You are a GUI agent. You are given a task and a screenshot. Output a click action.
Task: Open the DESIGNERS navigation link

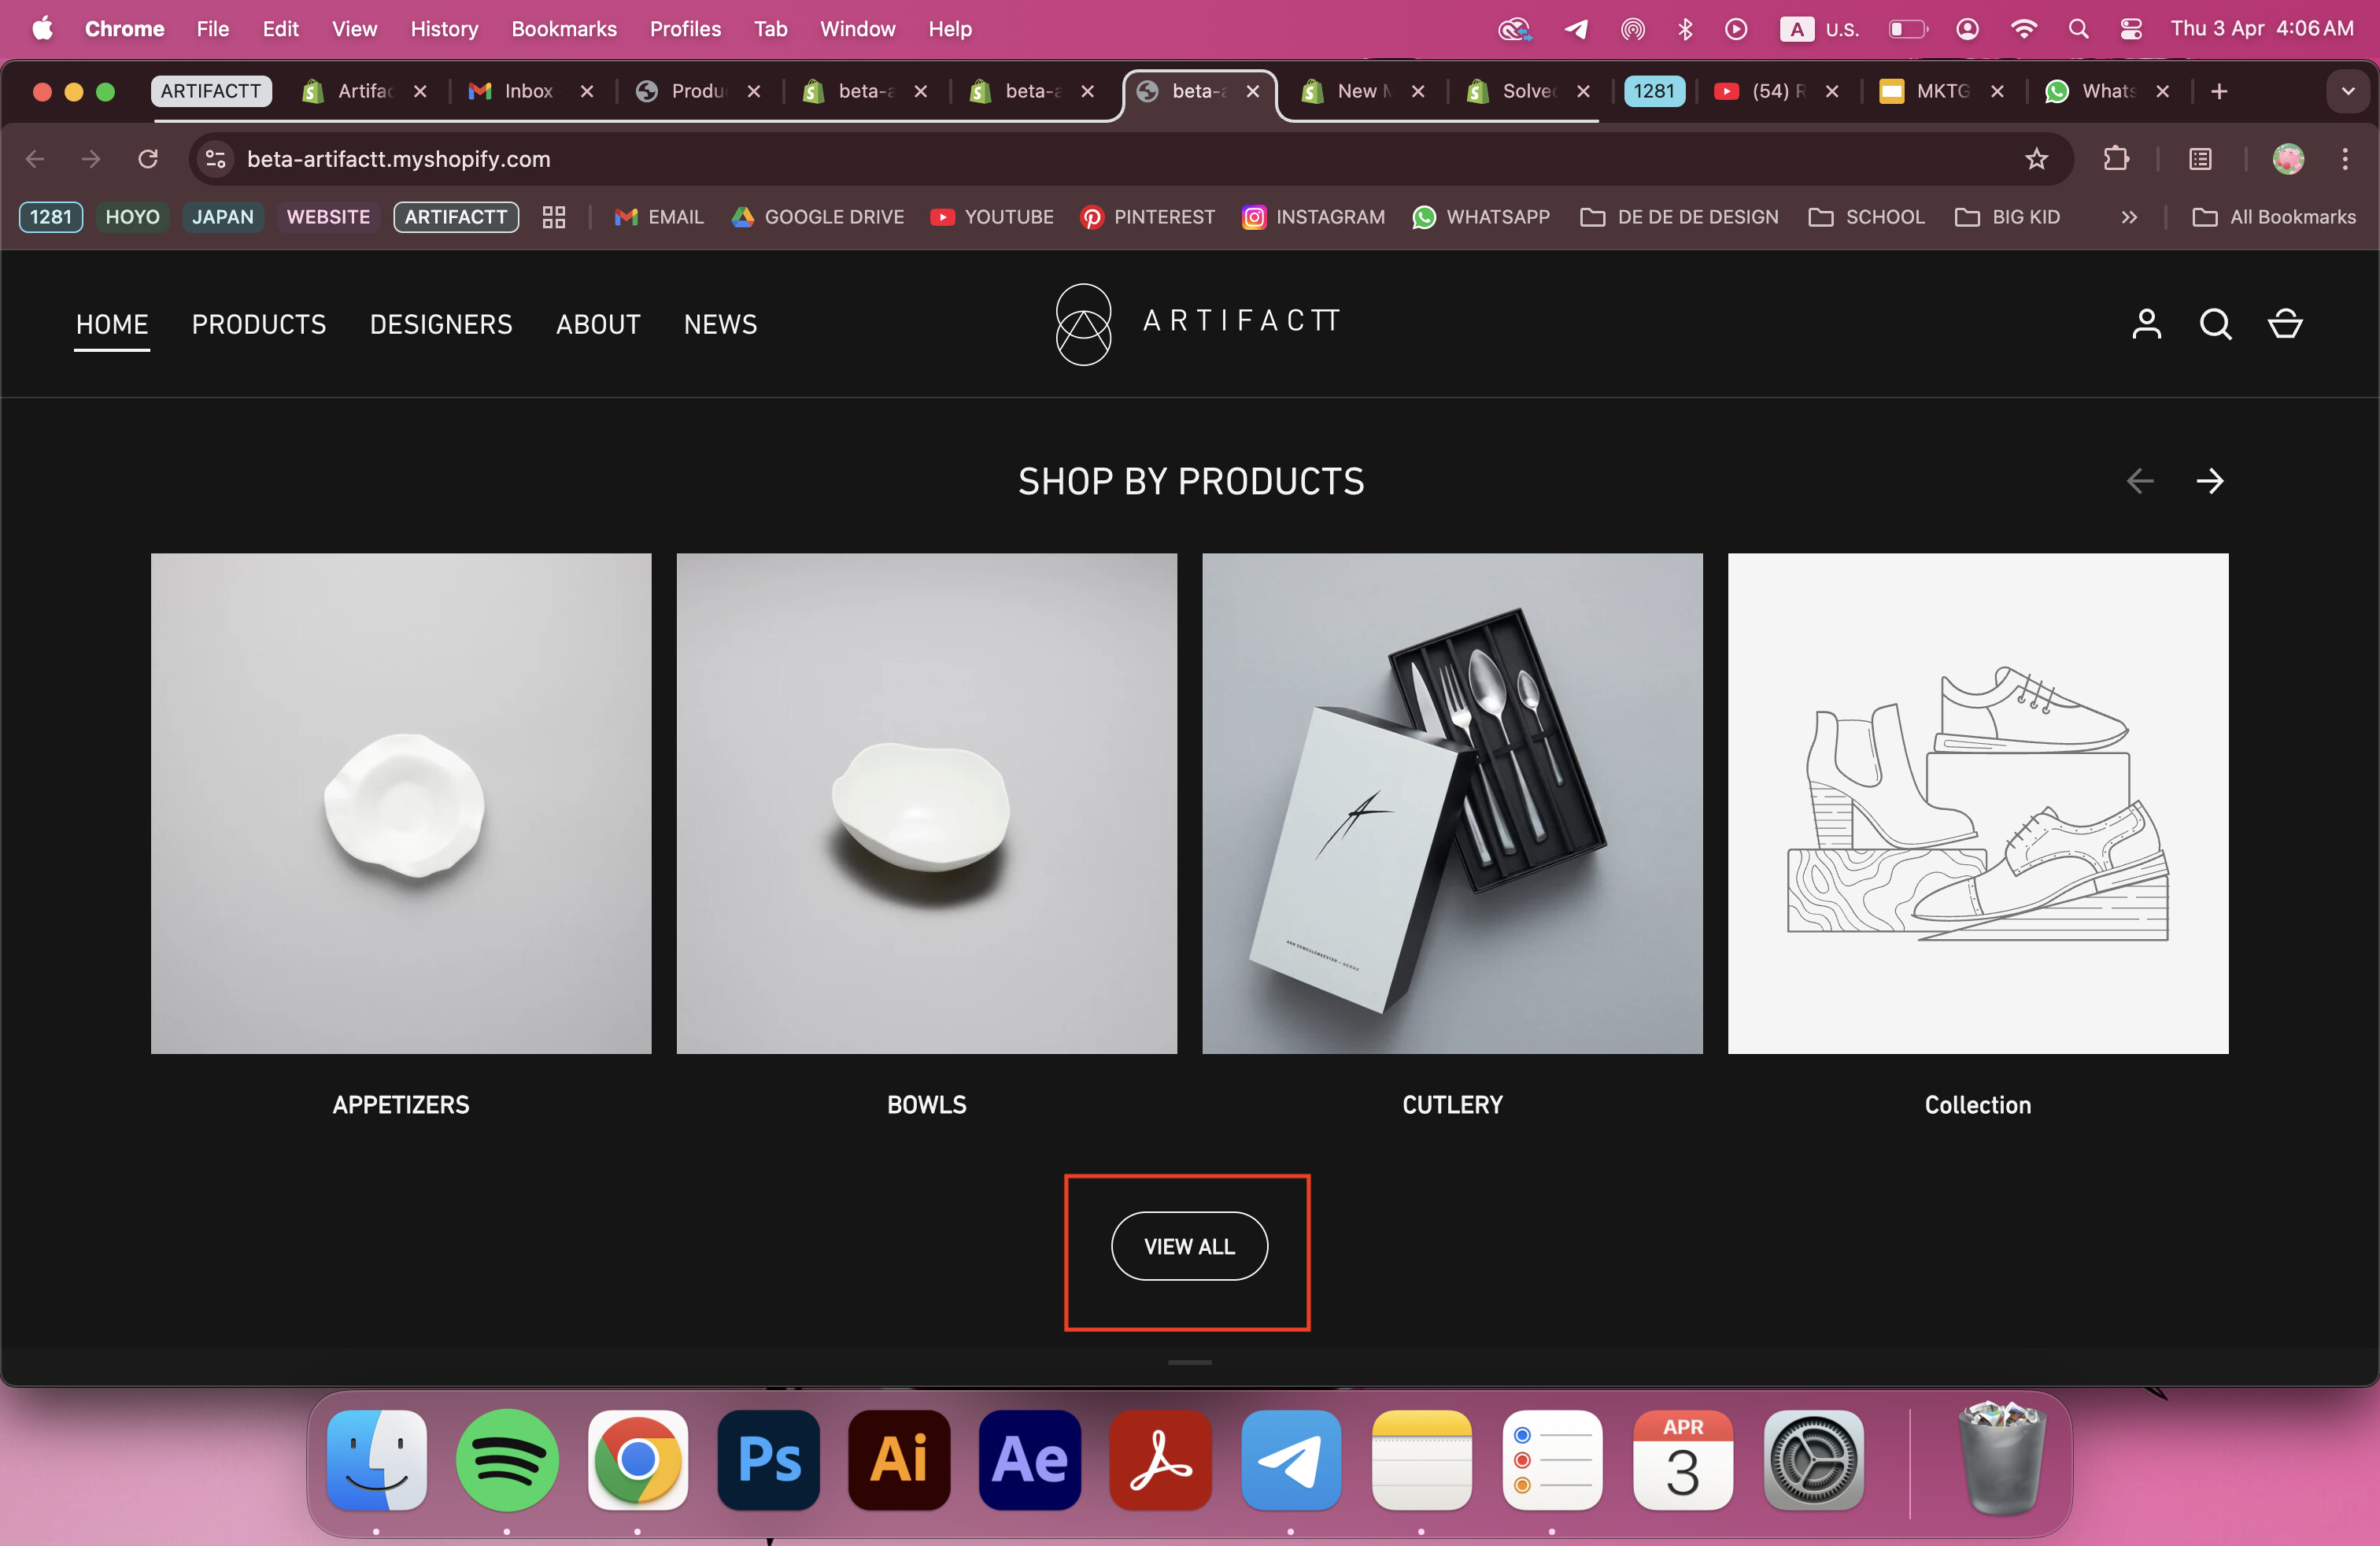[x=441, y=324]
